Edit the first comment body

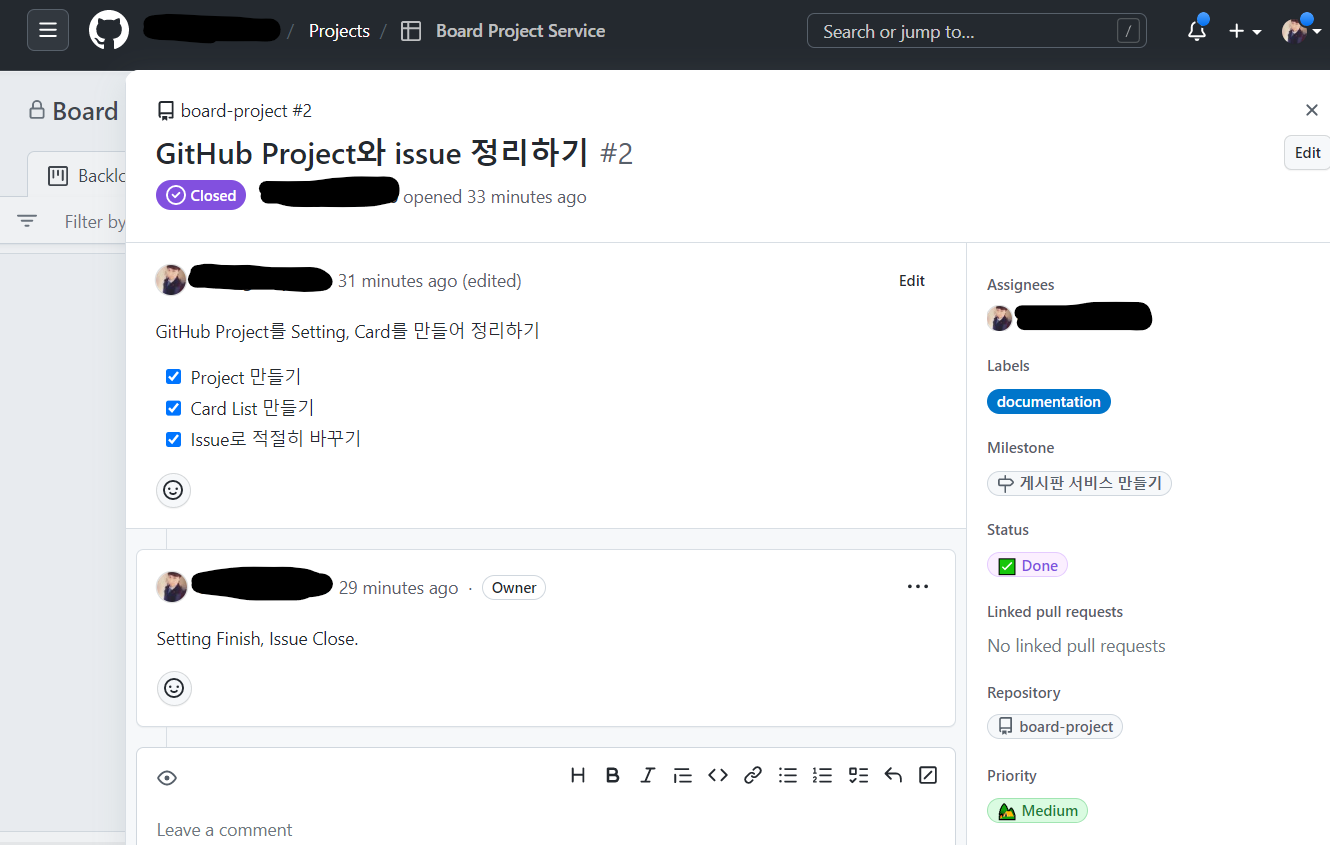911,281
